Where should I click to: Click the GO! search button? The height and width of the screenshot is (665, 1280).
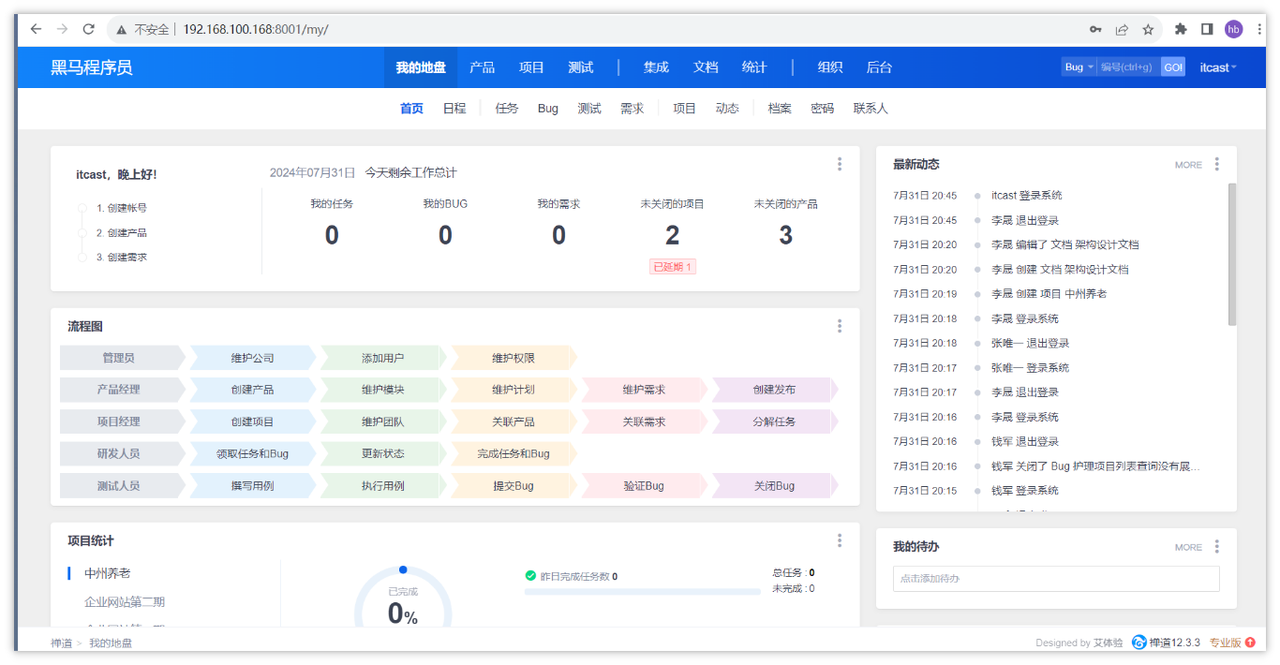1173,67
